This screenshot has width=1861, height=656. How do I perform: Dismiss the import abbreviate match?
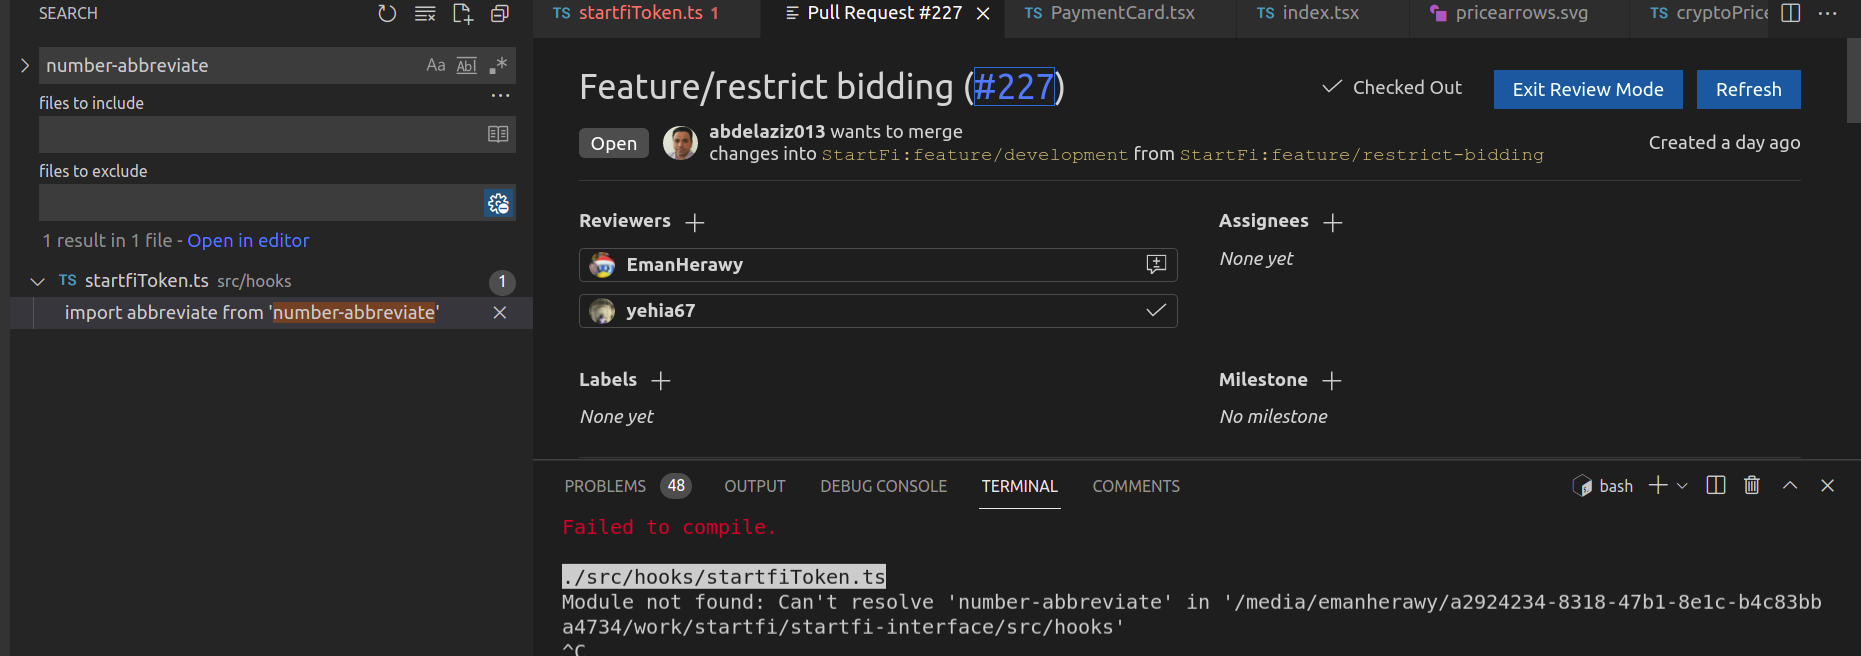pos(500,313)
